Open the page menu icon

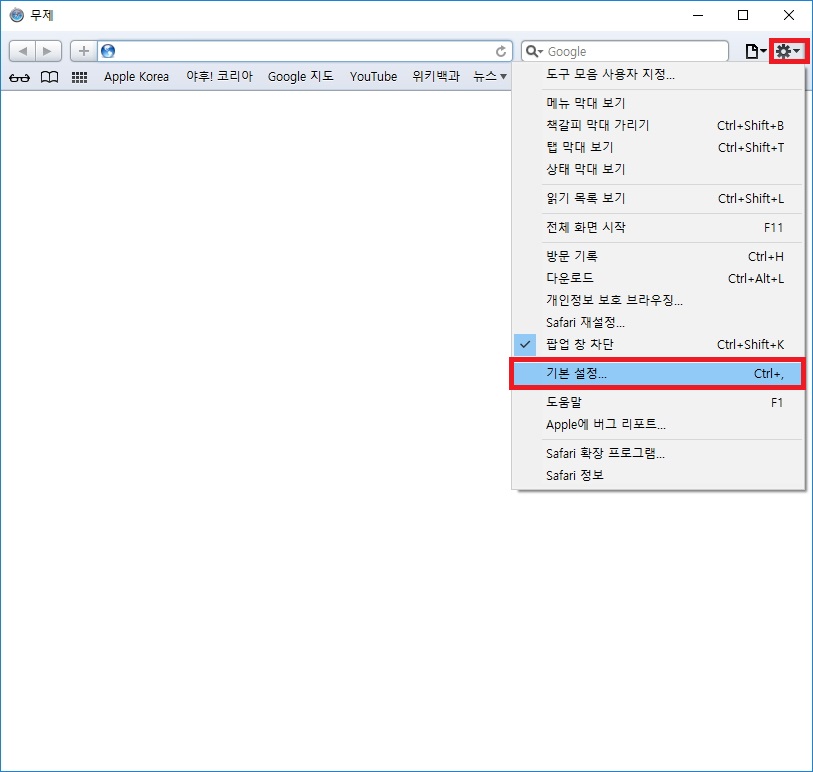pos(755,51)
